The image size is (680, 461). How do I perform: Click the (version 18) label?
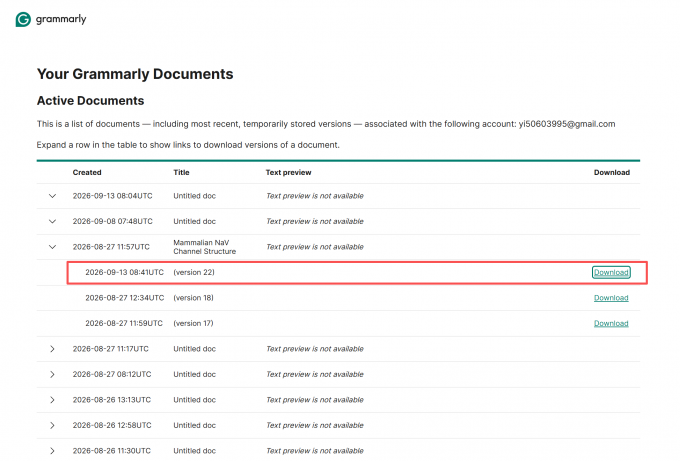click(193, 298)
